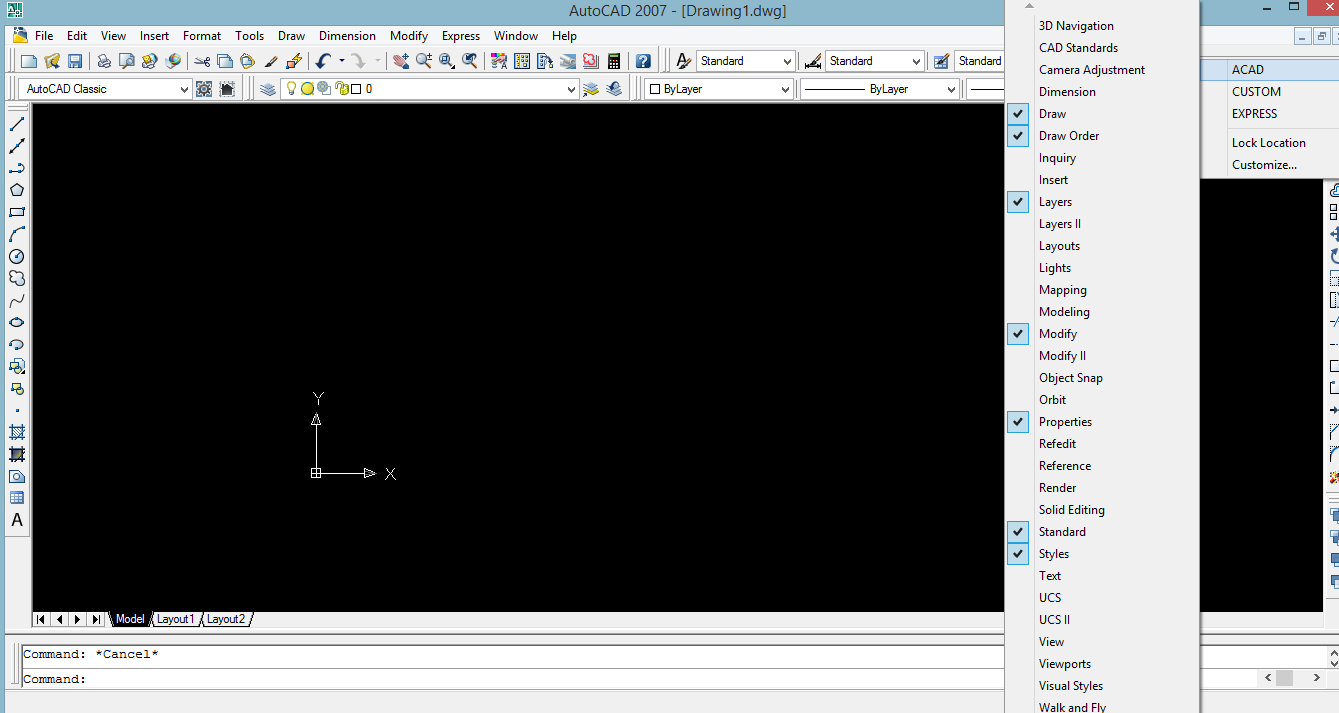Select the Line tool

click(17, 124)
